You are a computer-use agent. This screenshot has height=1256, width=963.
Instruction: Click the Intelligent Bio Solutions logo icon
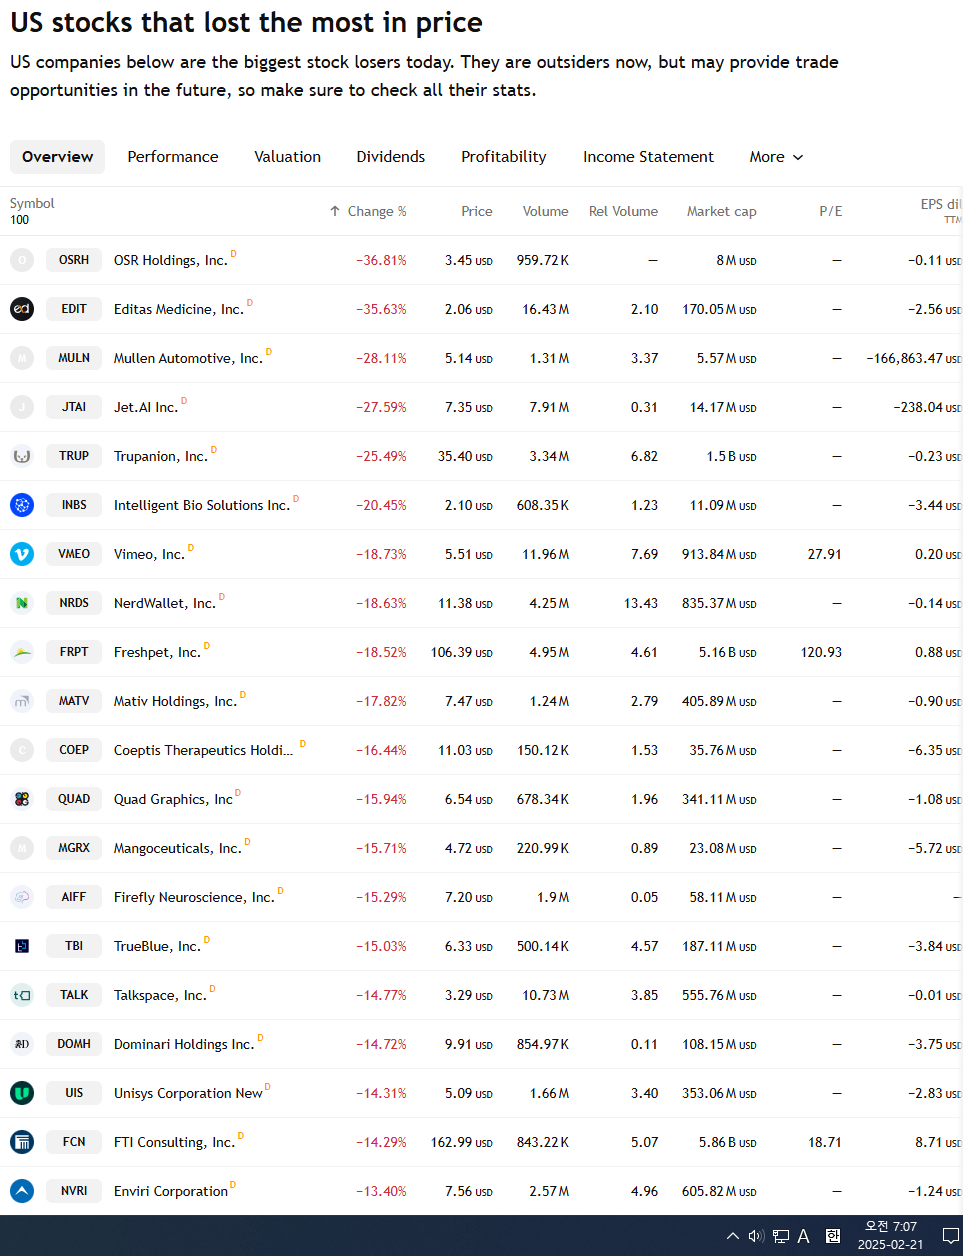tap(22, 505)
